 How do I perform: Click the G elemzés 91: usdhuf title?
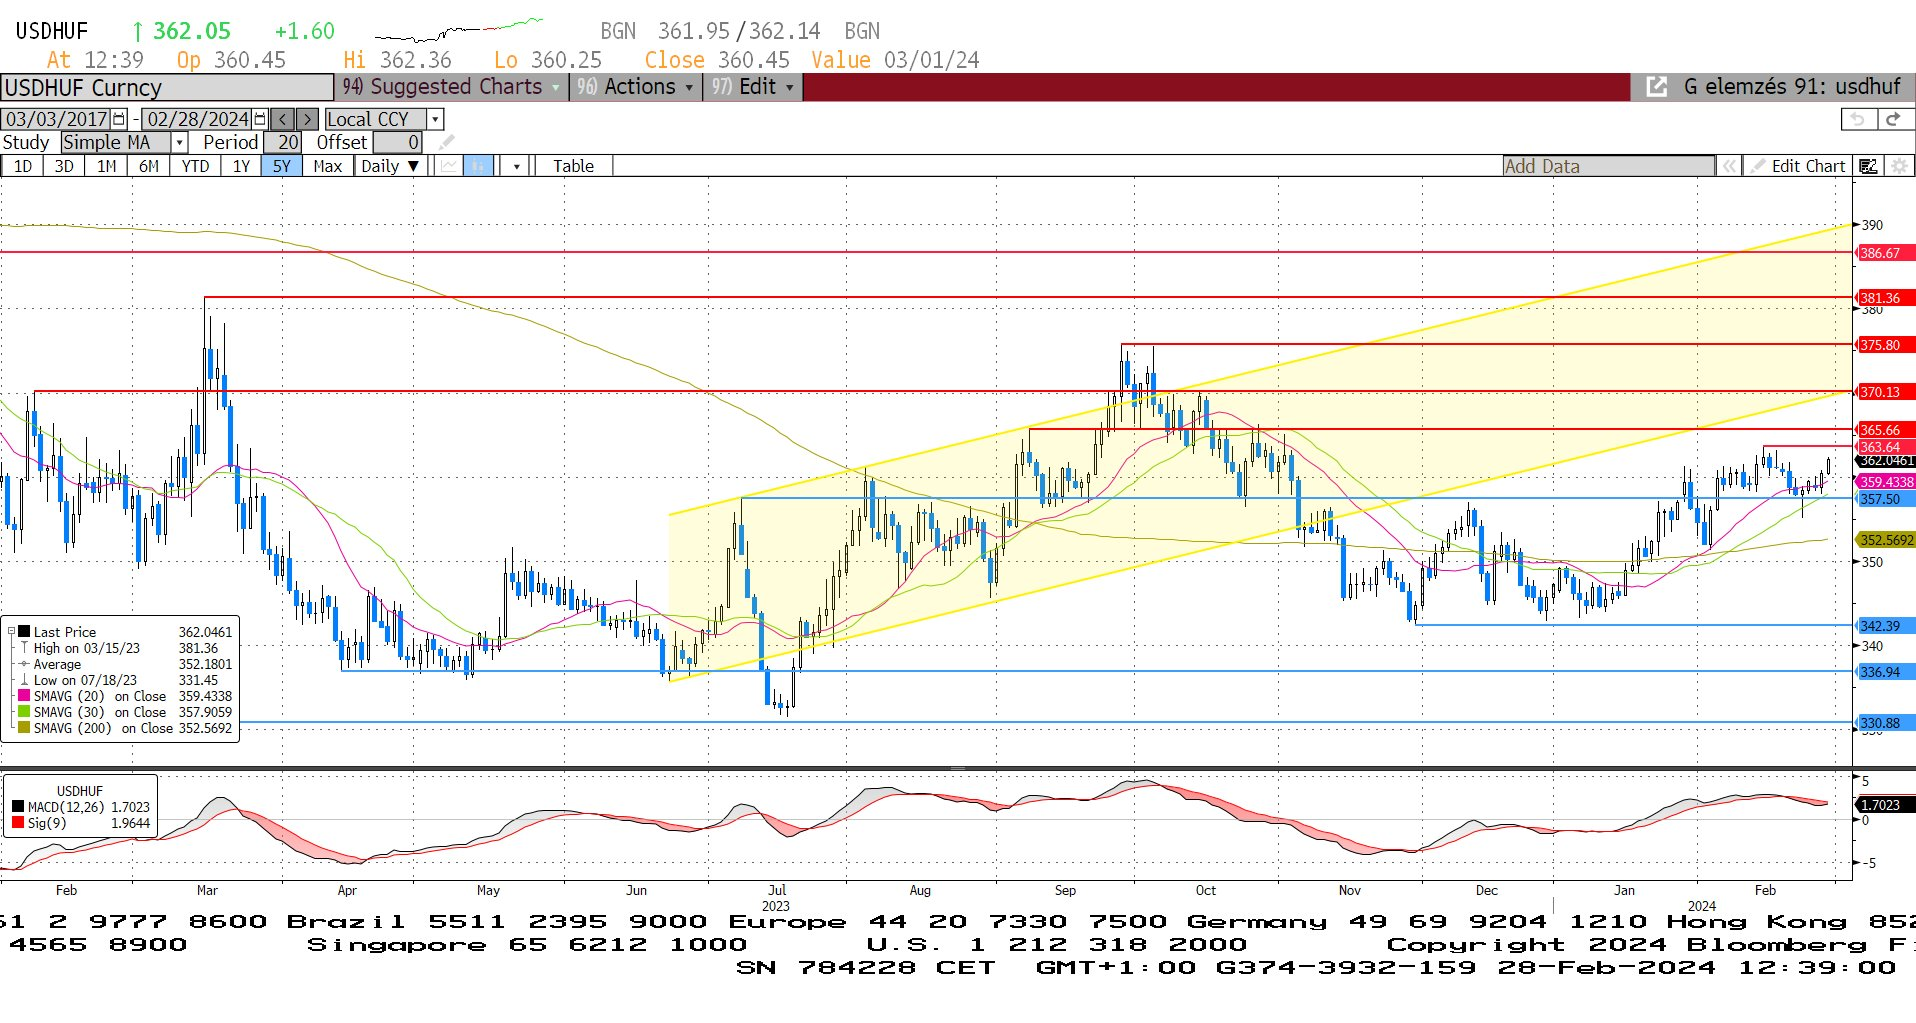pyautogui.click(x=1791, y=87)
